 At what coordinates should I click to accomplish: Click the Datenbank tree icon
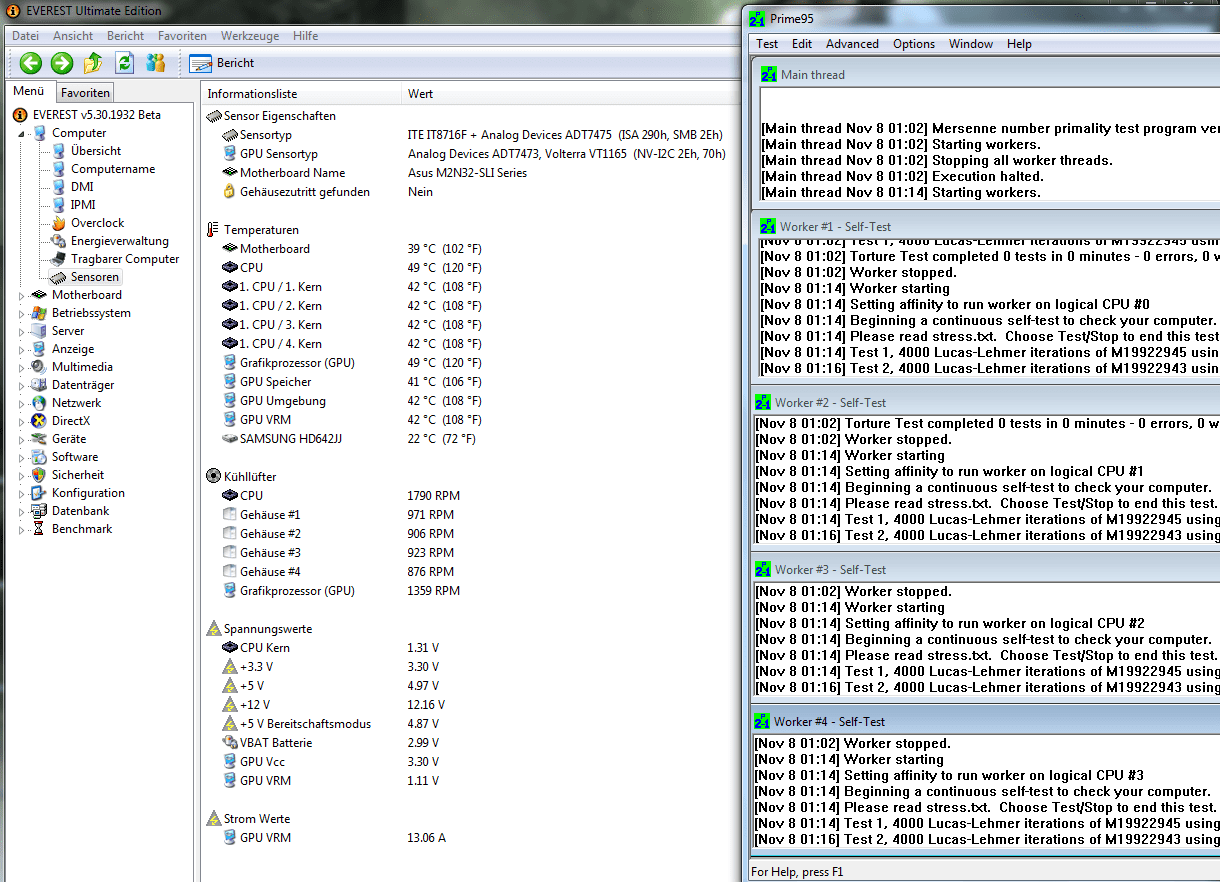[39, 511]
